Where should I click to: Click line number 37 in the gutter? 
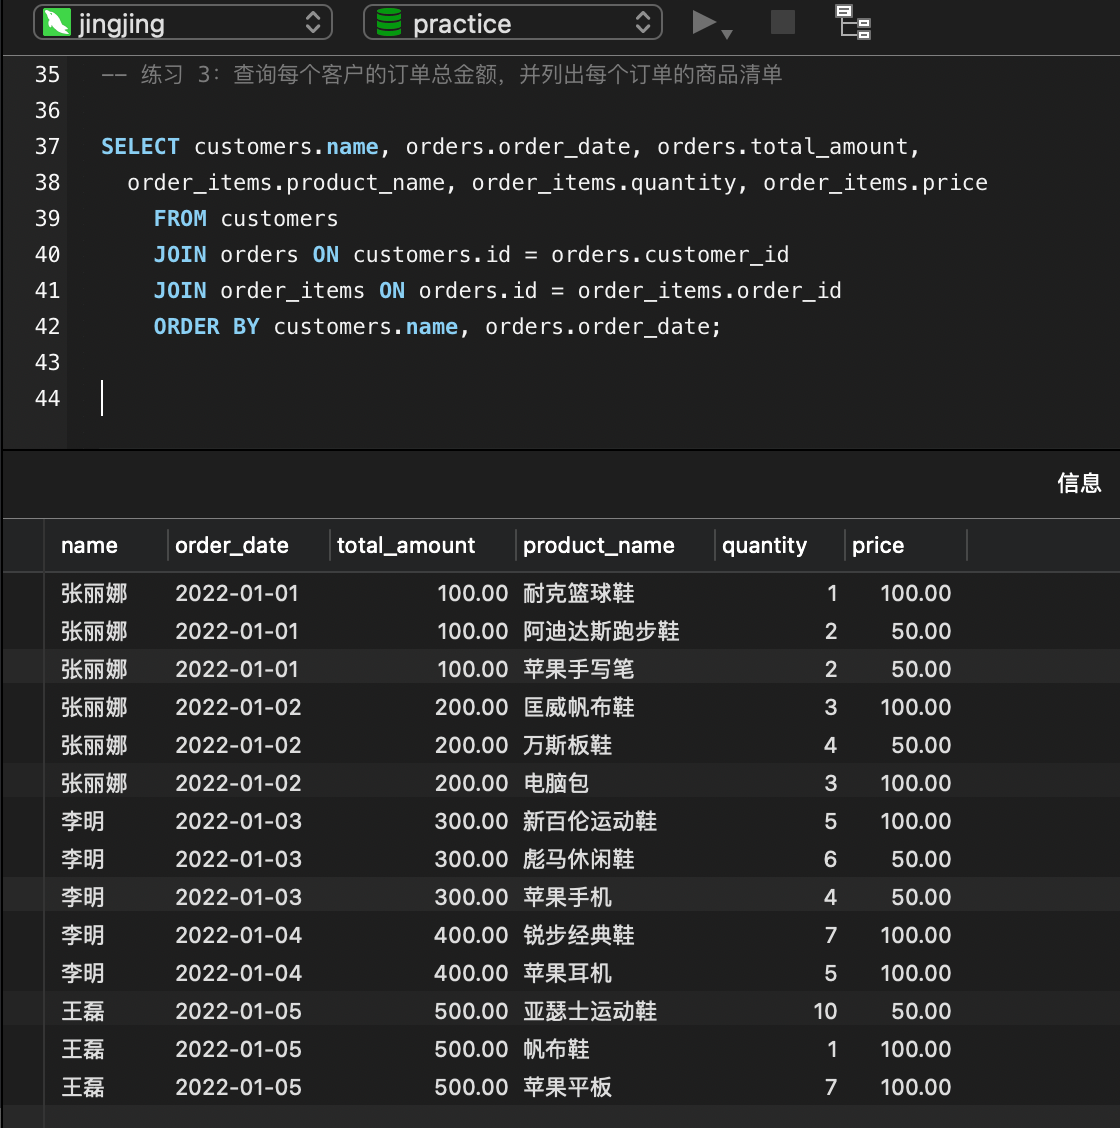[47, 147]
